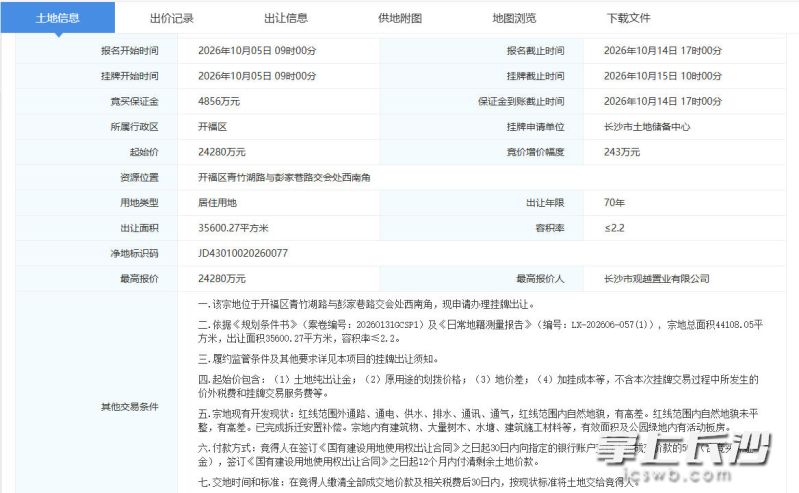Open the 供地附图 tab
The image size is (799, 493).
coord(400,18)
